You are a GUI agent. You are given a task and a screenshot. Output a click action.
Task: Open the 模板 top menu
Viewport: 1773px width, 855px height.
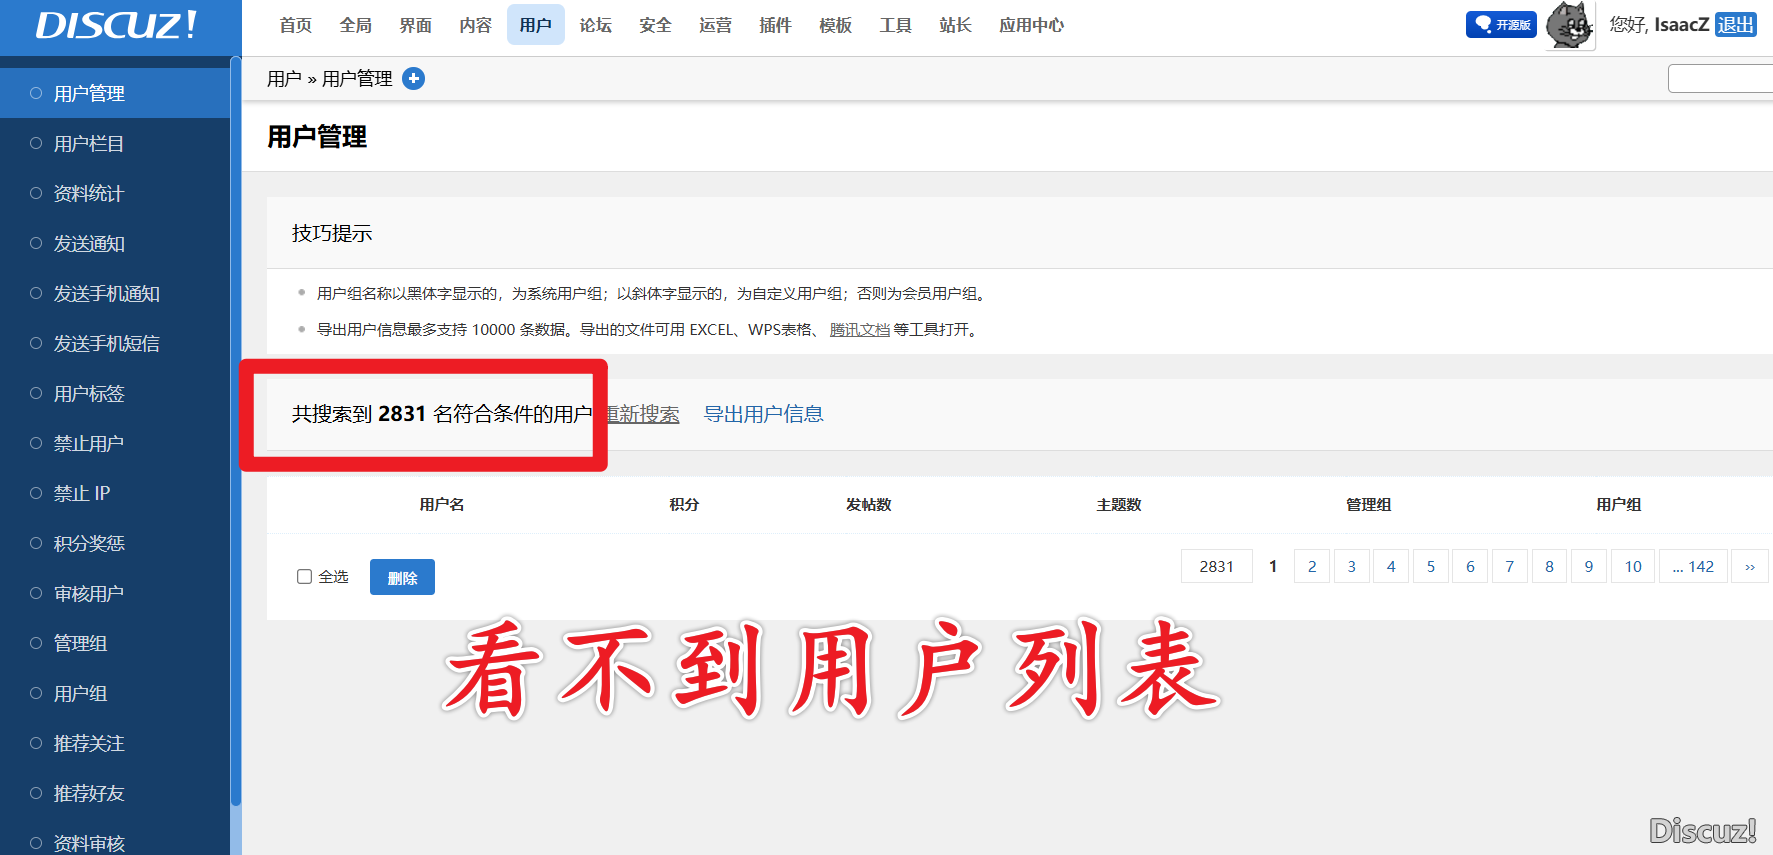pyautogui.click(x=835, y=25)
